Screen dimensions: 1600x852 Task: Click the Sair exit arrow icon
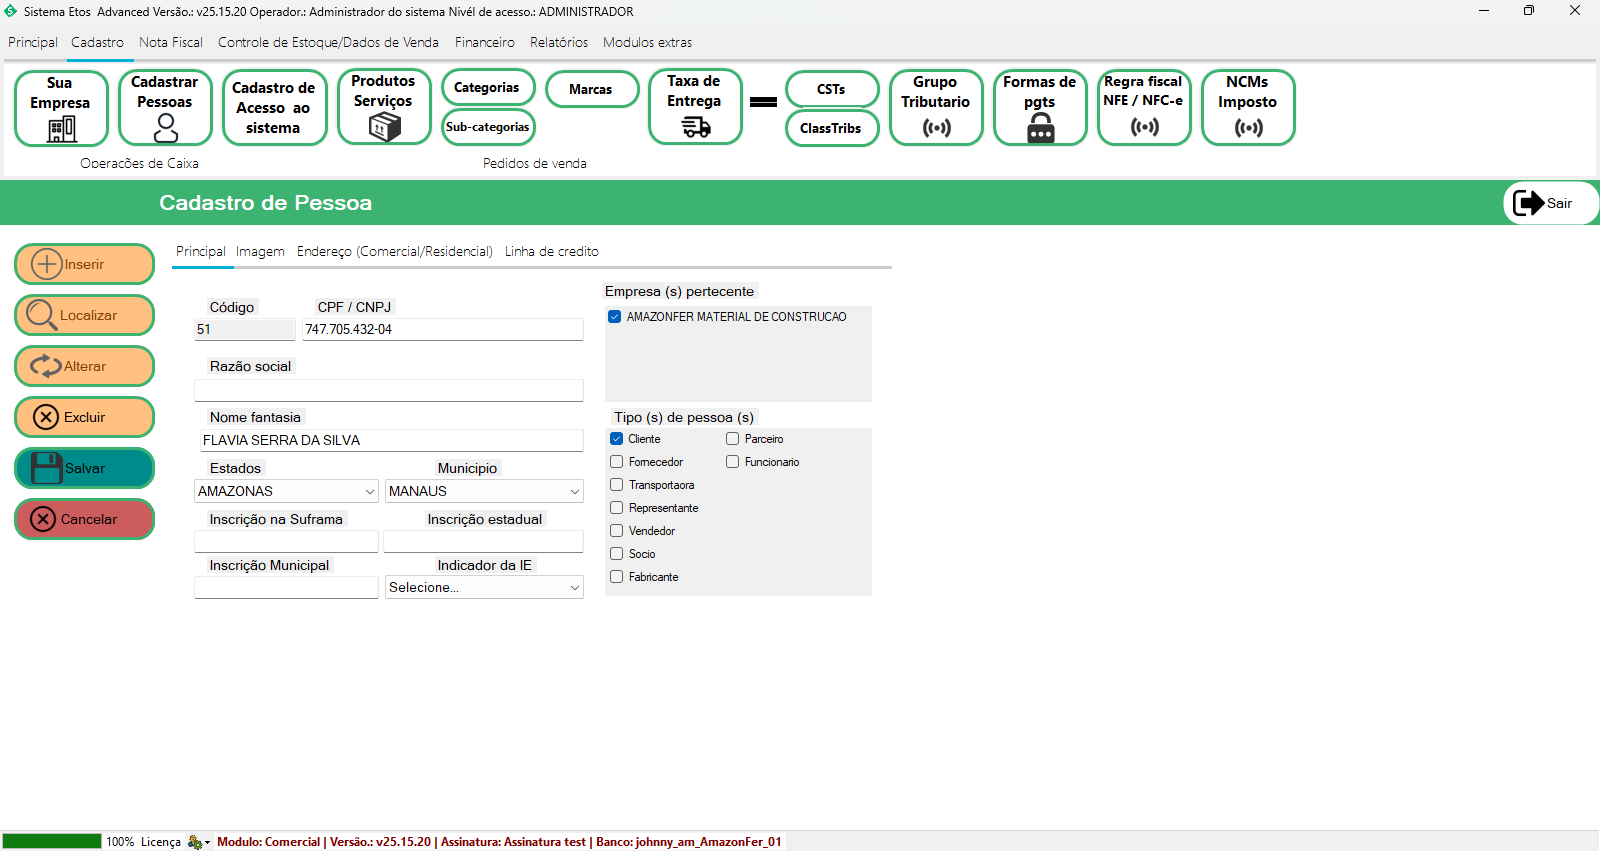pyautogui.click(x=1528, y=203)
